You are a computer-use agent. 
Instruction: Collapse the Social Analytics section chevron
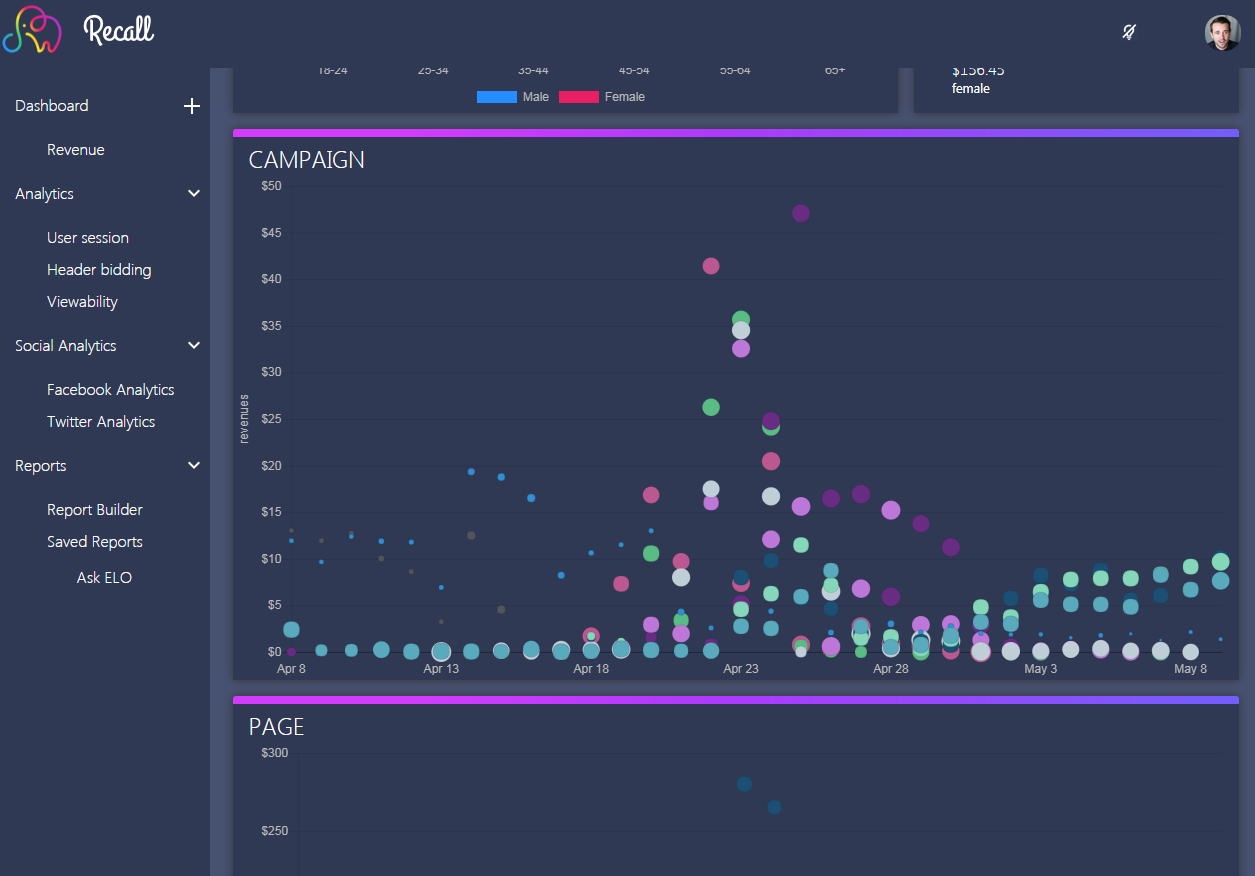194,346
